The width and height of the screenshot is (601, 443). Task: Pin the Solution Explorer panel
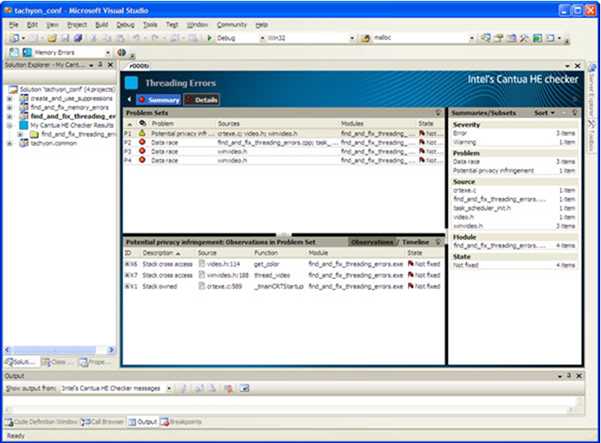click(100, 65)
